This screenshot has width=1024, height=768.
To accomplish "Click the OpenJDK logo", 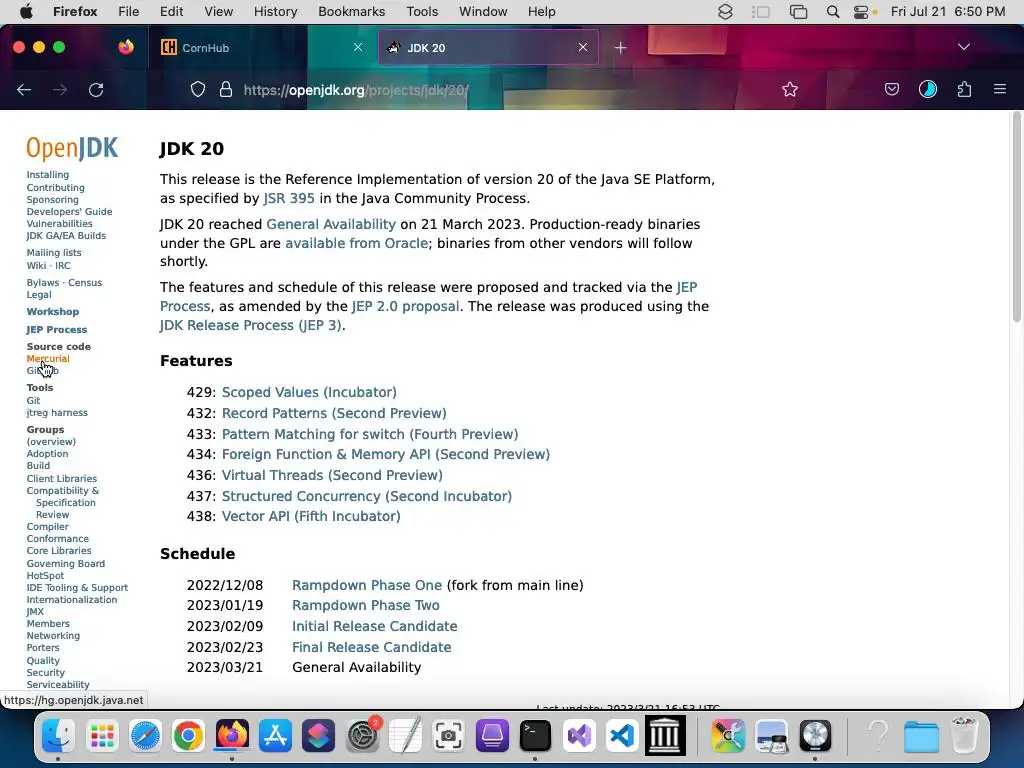I will point(72,149).
